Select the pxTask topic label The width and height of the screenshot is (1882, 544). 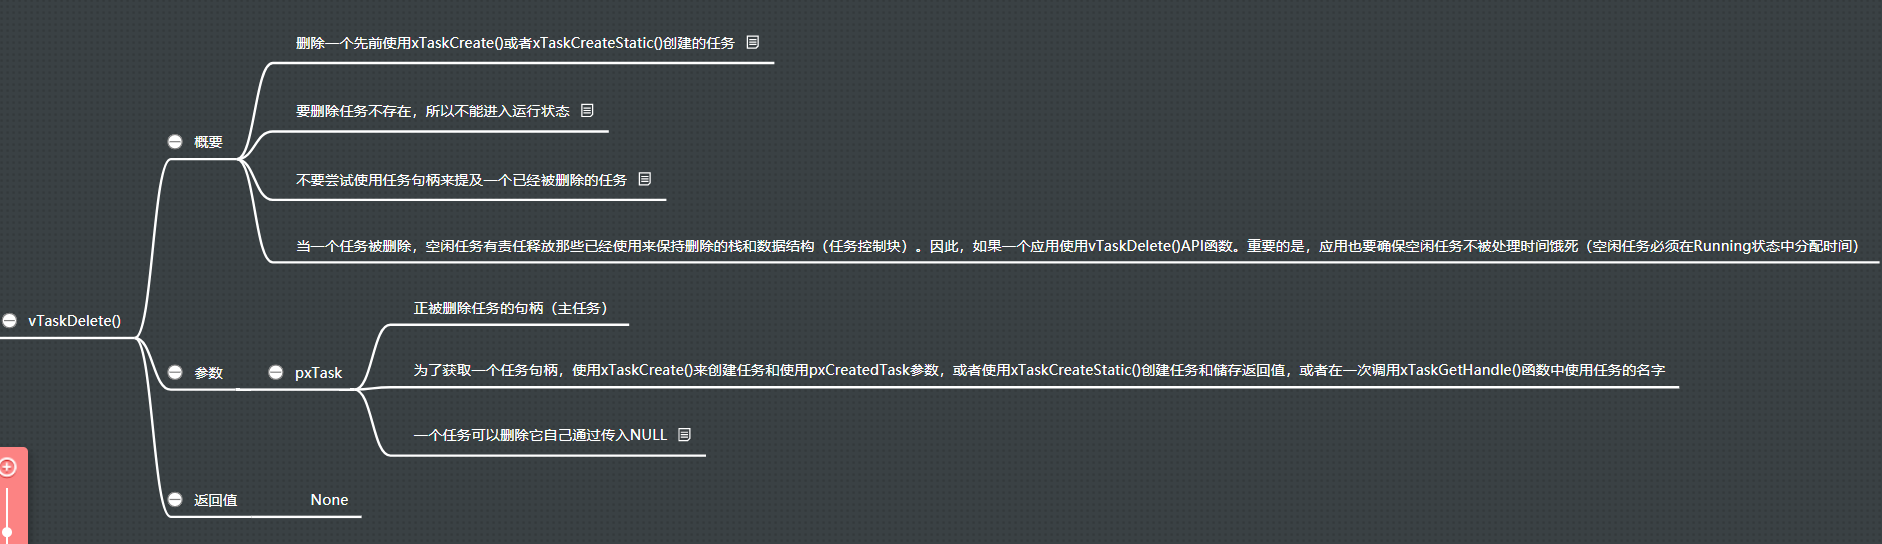pos(318,372)
